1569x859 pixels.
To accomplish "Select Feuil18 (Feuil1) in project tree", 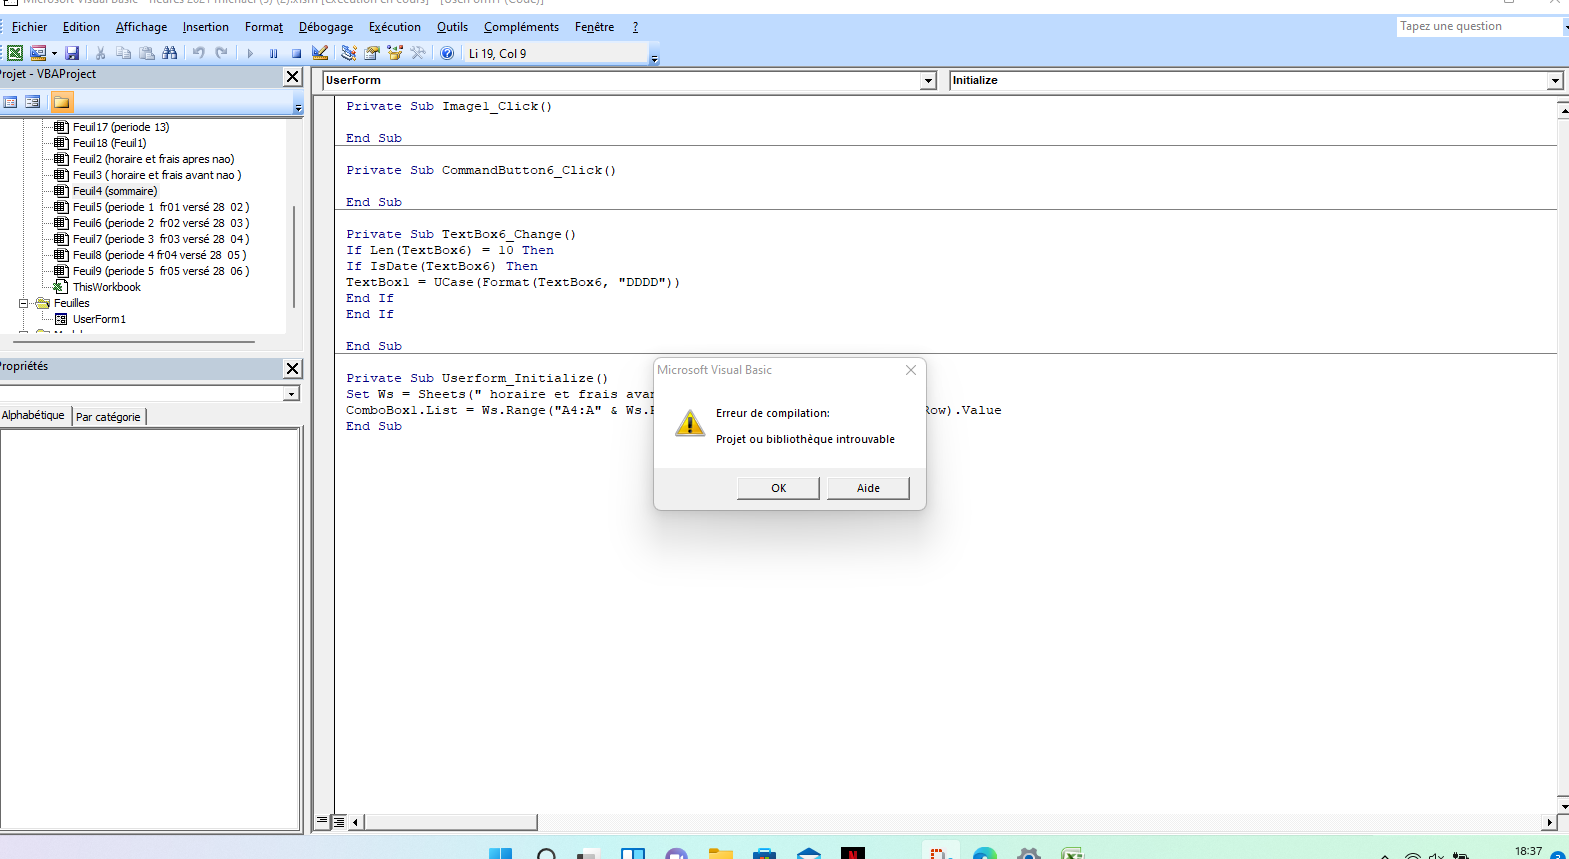I will (109, 143).
